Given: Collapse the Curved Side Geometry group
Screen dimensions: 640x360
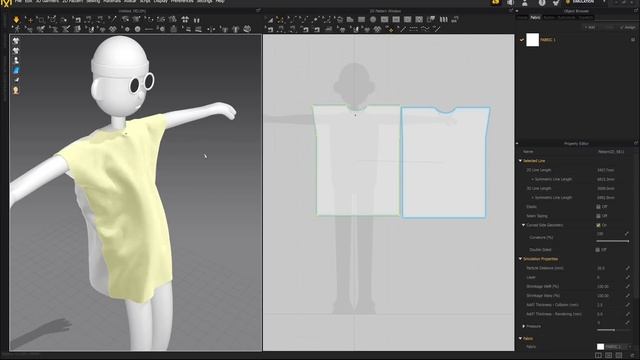Looking at the screenshot, I should [x=524, y=225].
